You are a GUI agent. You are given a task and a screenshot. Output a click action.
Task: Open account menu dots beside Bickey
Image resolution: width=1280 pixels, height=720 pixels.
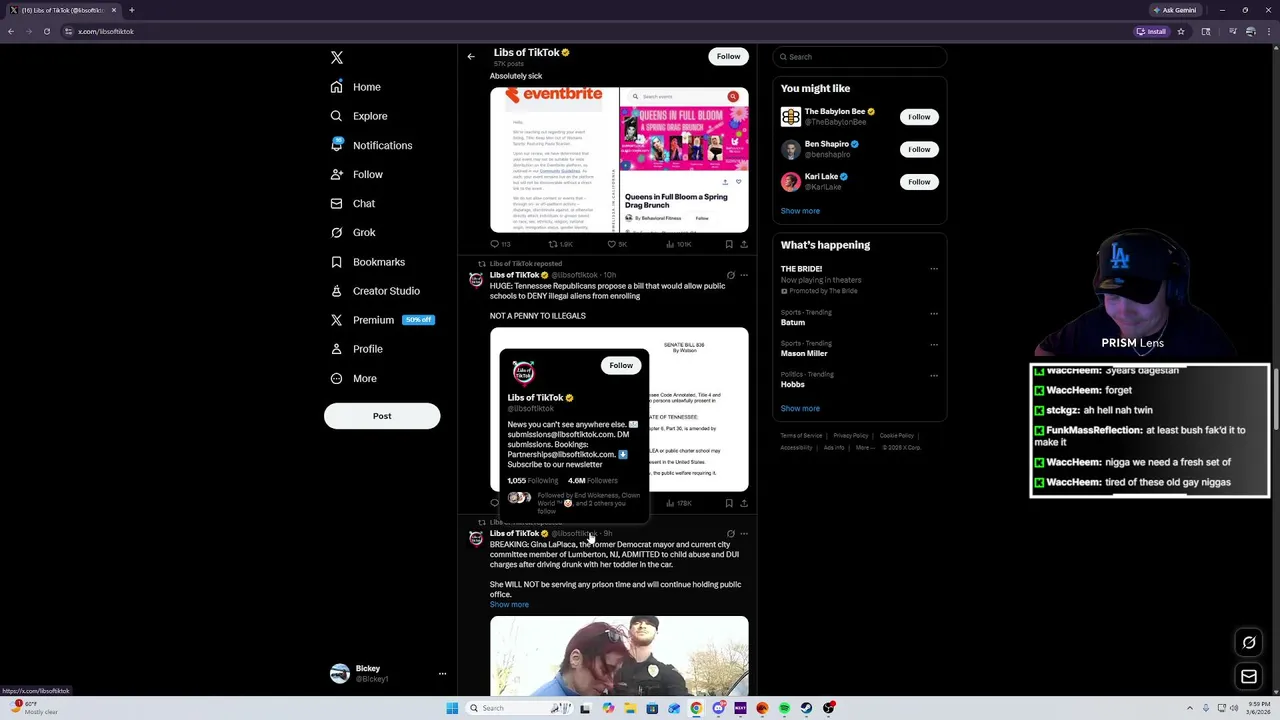tap(442, 674)
